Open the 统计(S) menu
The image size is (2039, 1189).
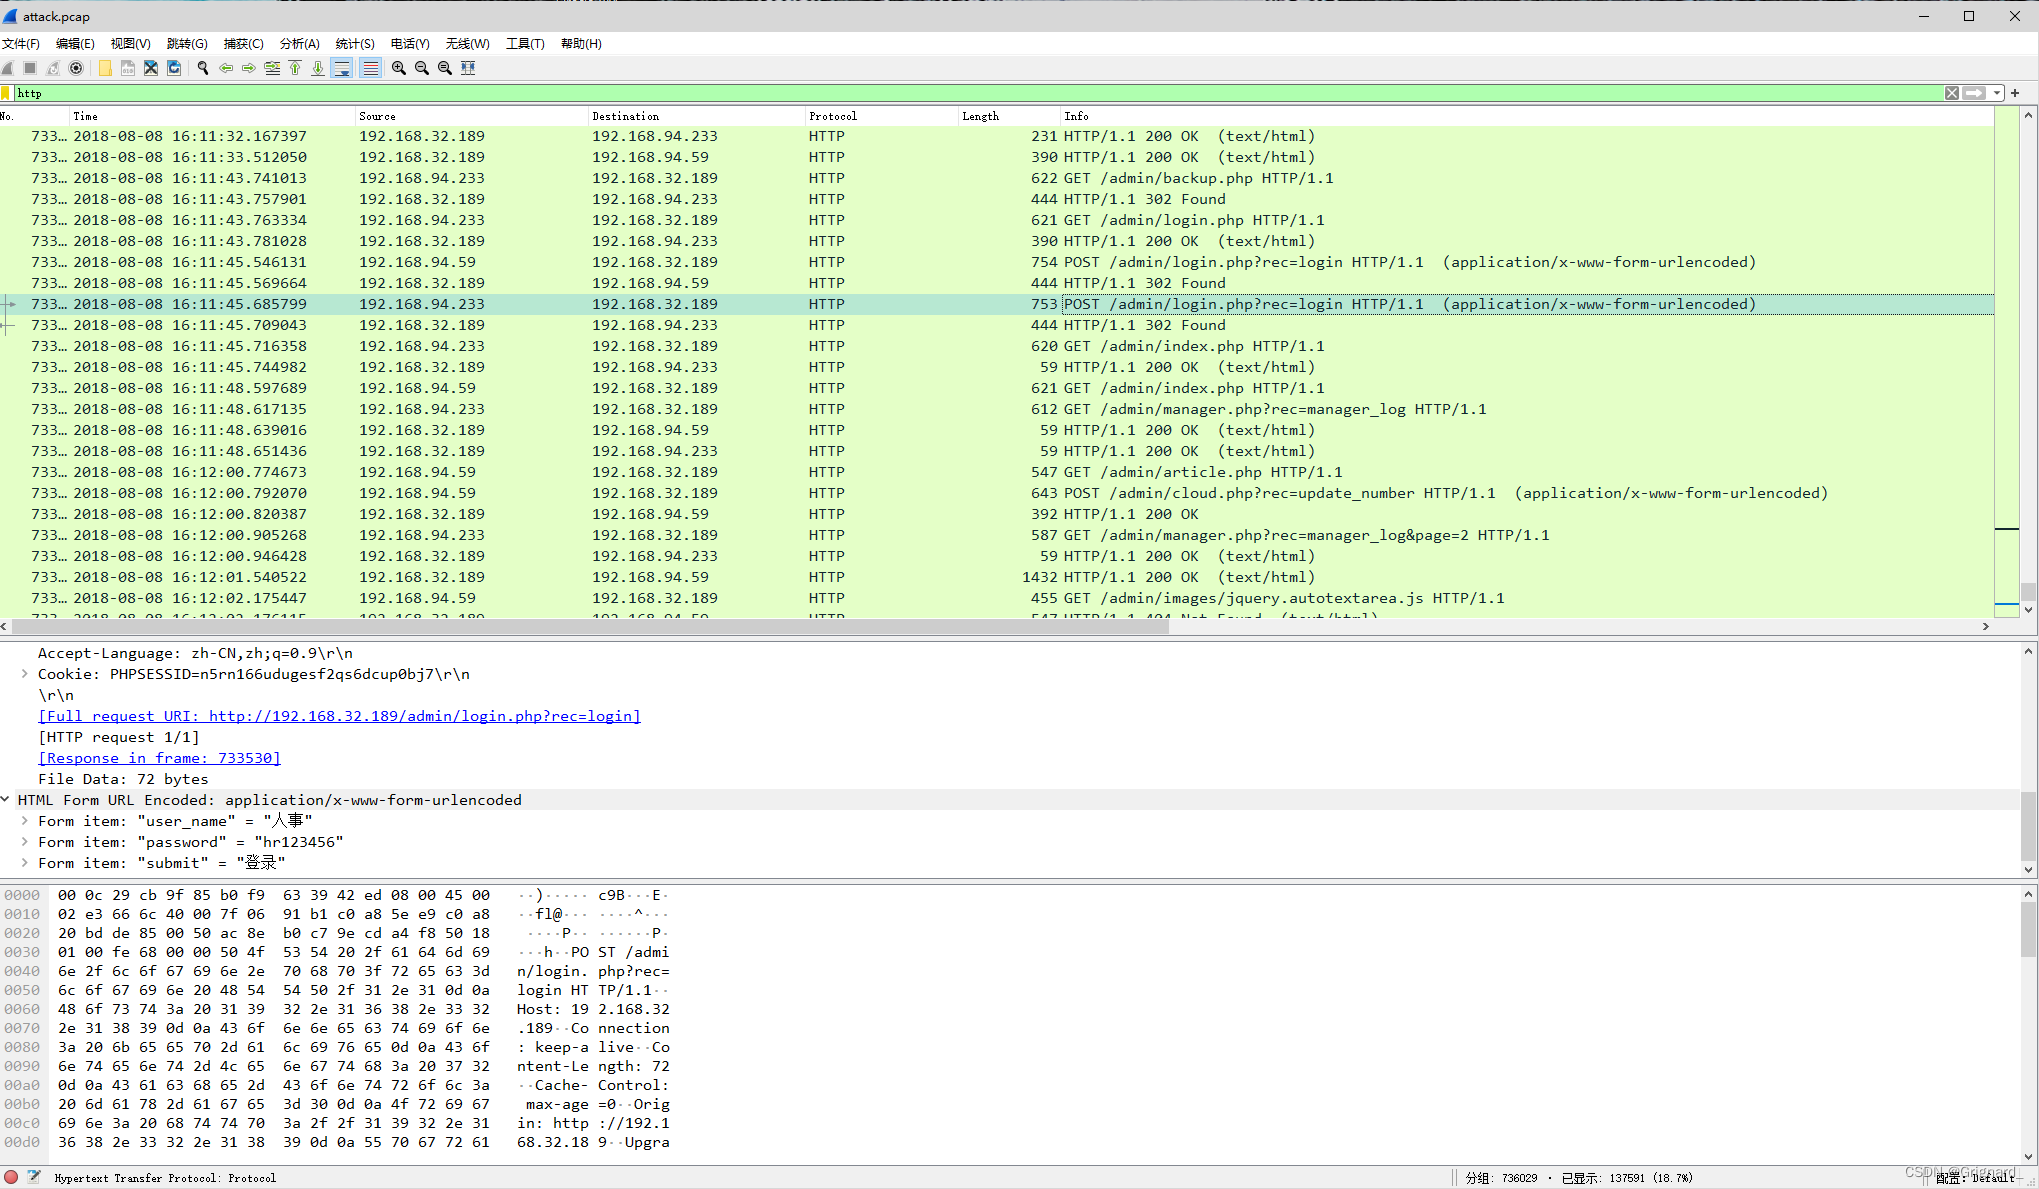[355, 43]
